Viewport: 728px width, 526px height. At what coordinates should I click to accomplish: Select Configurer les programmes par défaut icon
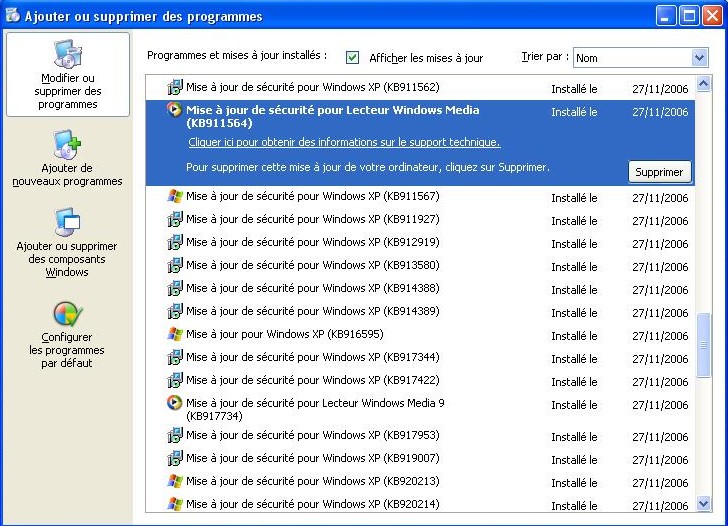(68, 314)
